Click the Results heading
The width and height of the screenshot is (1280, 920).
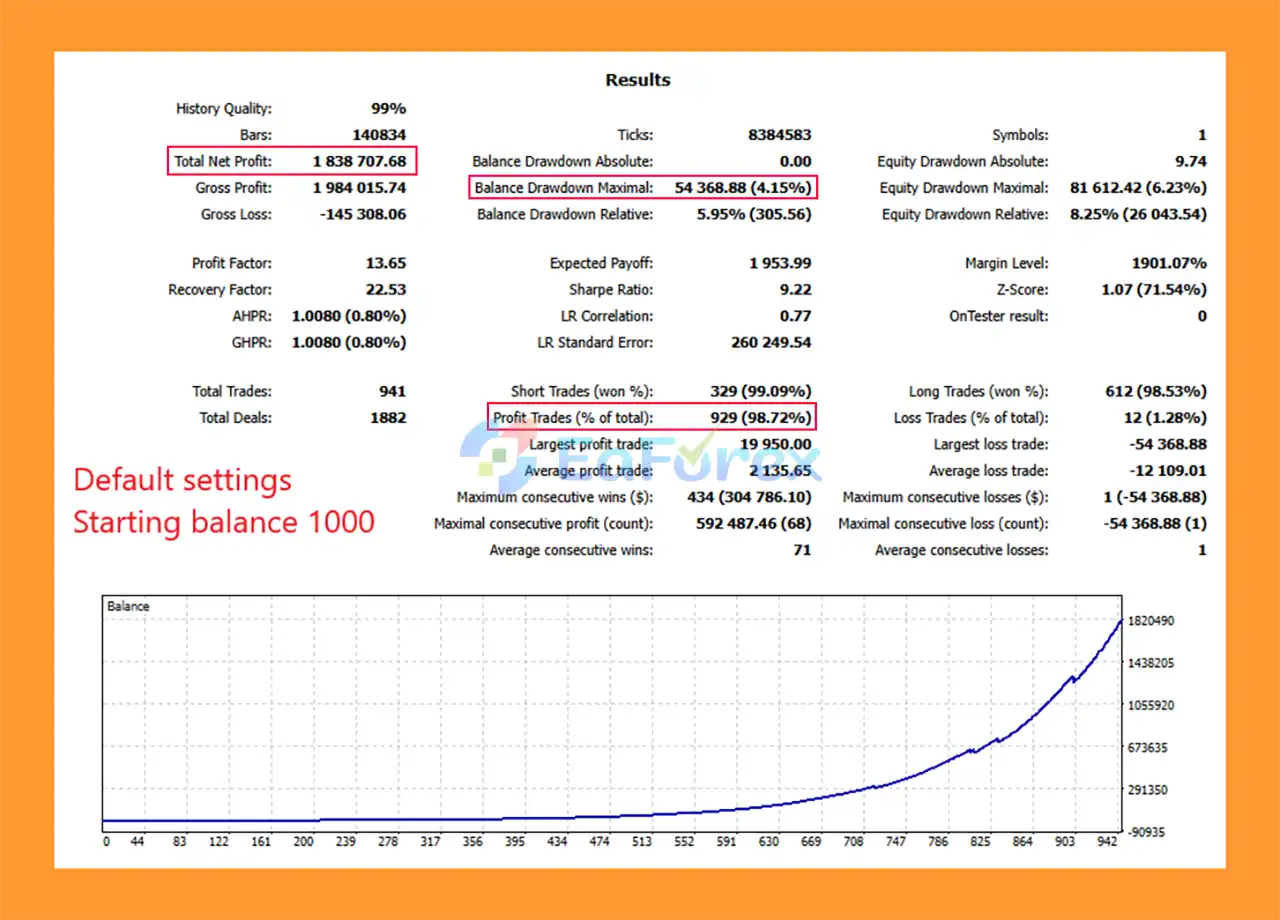pos(638,80)
